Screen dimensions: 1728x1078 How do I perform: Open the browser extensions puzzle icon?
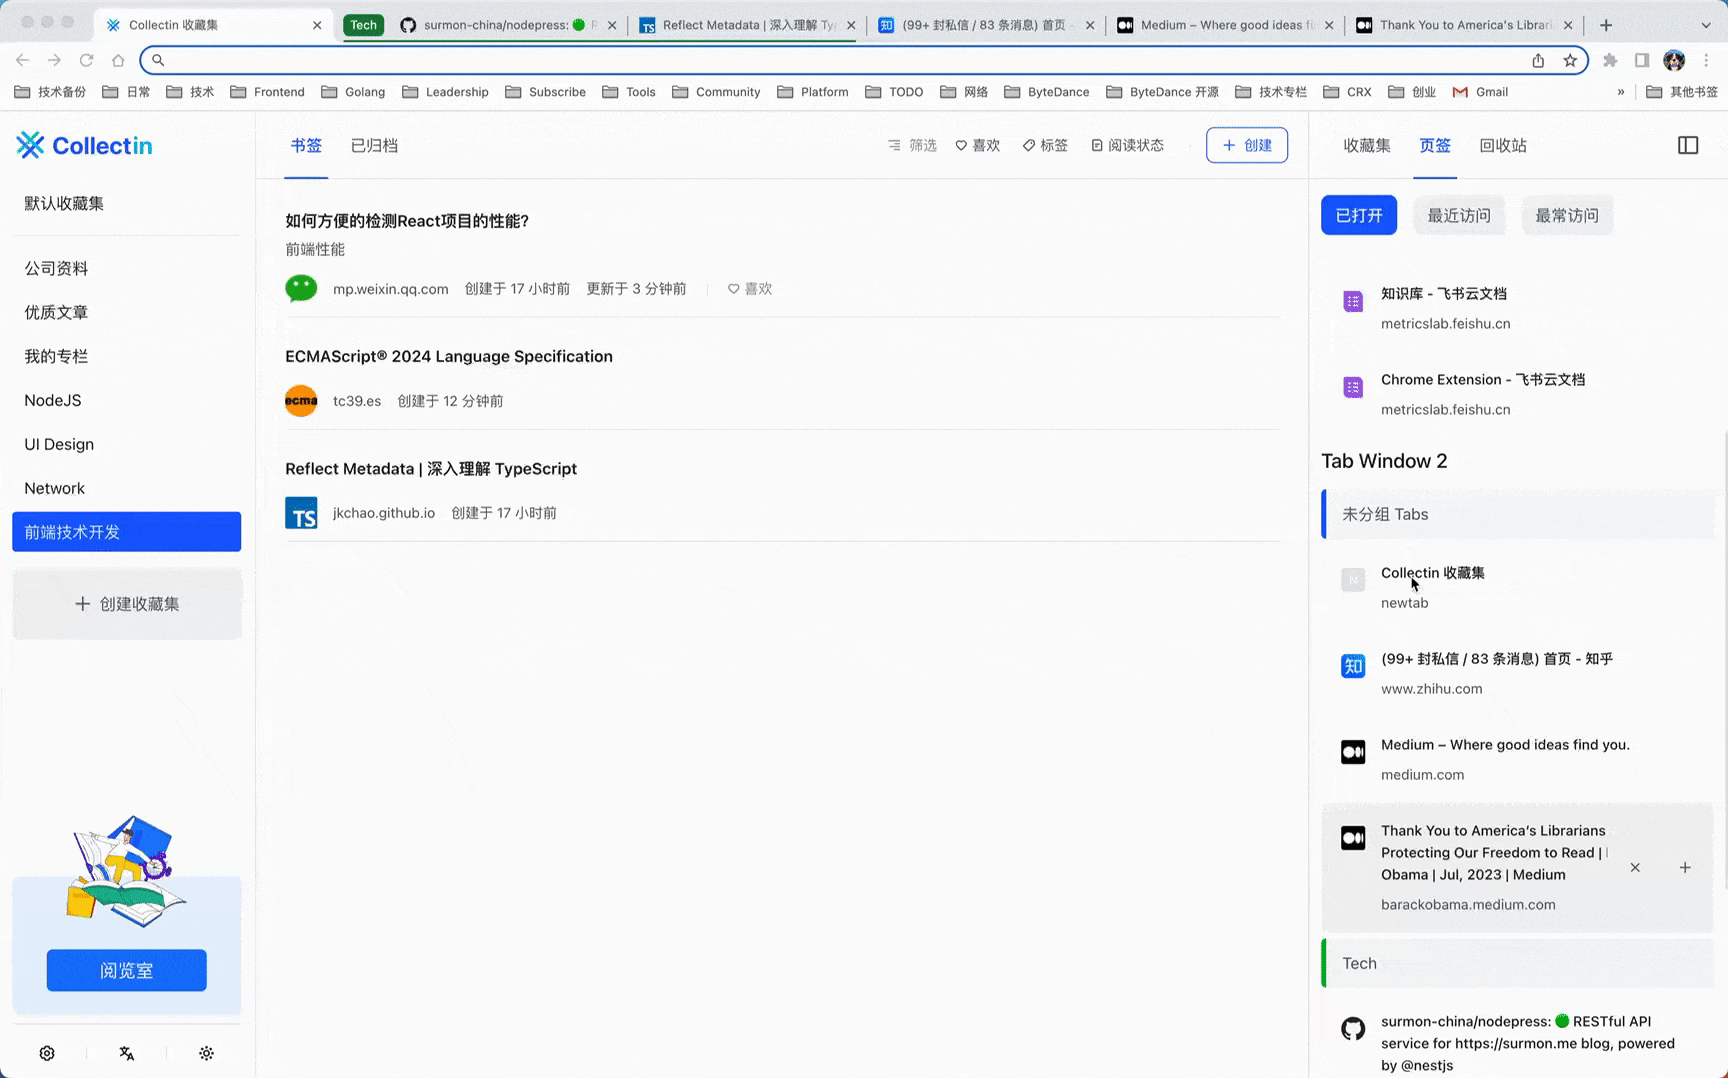coord(1610,60)
